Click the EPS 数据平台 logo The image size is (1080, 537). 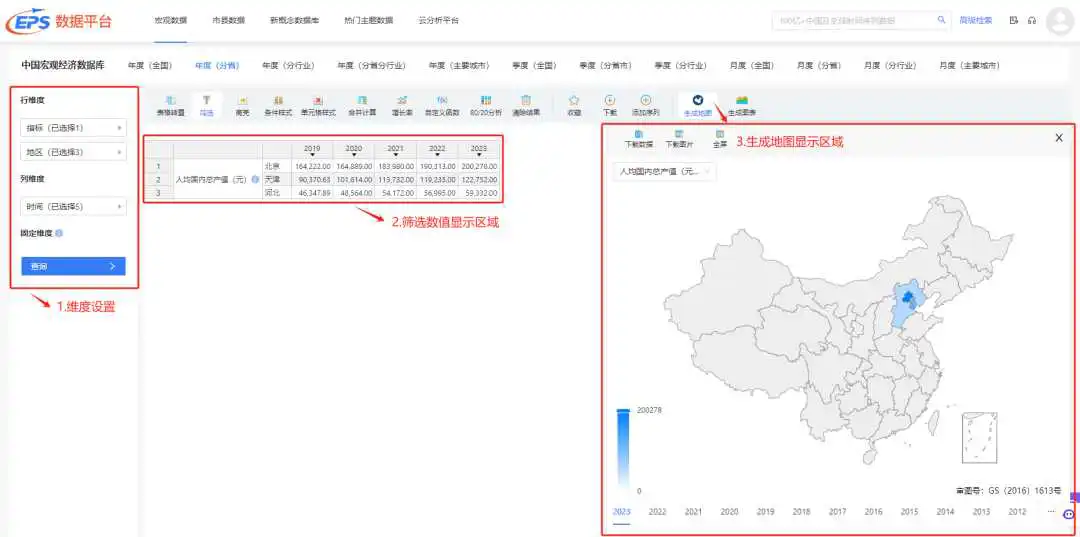pos(59,21)
